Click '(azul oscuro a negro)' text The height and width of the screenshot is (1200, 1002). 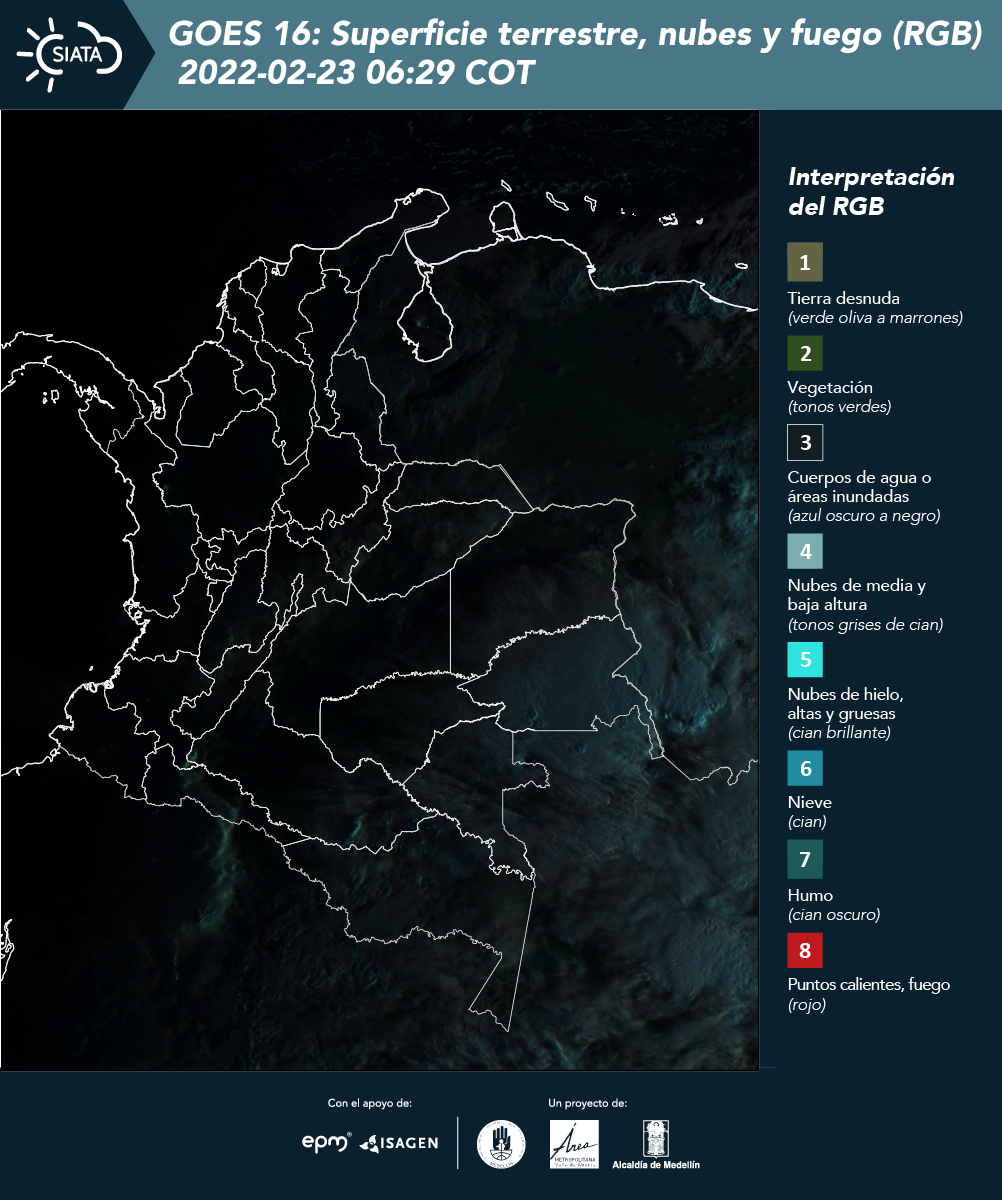pyautogui.click(x=864, y=516)
